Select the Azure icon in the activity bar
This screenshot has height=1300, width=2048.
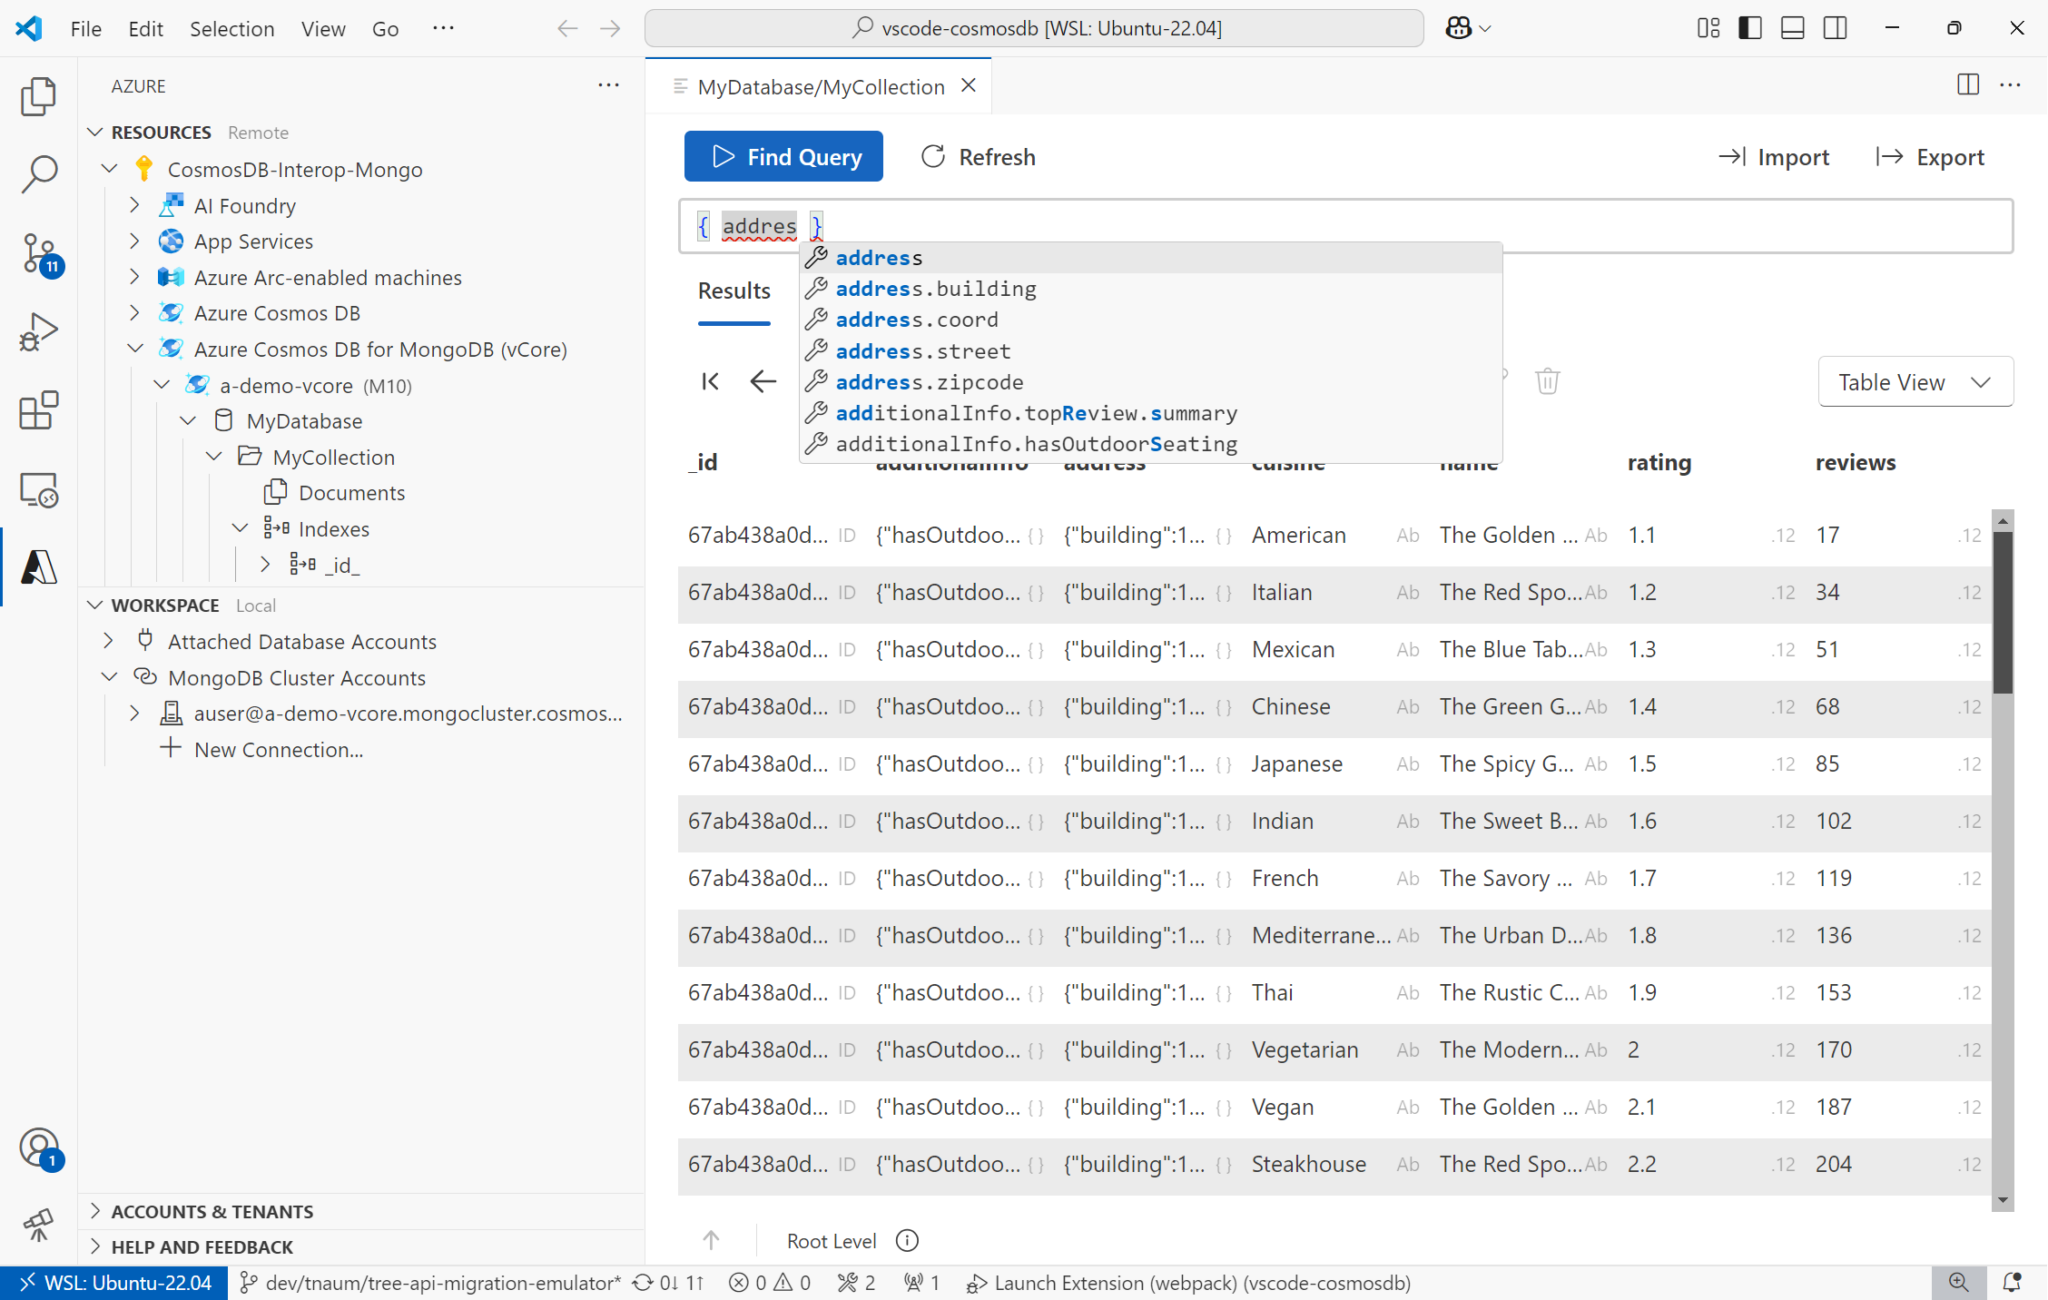(x=38, y=567)
